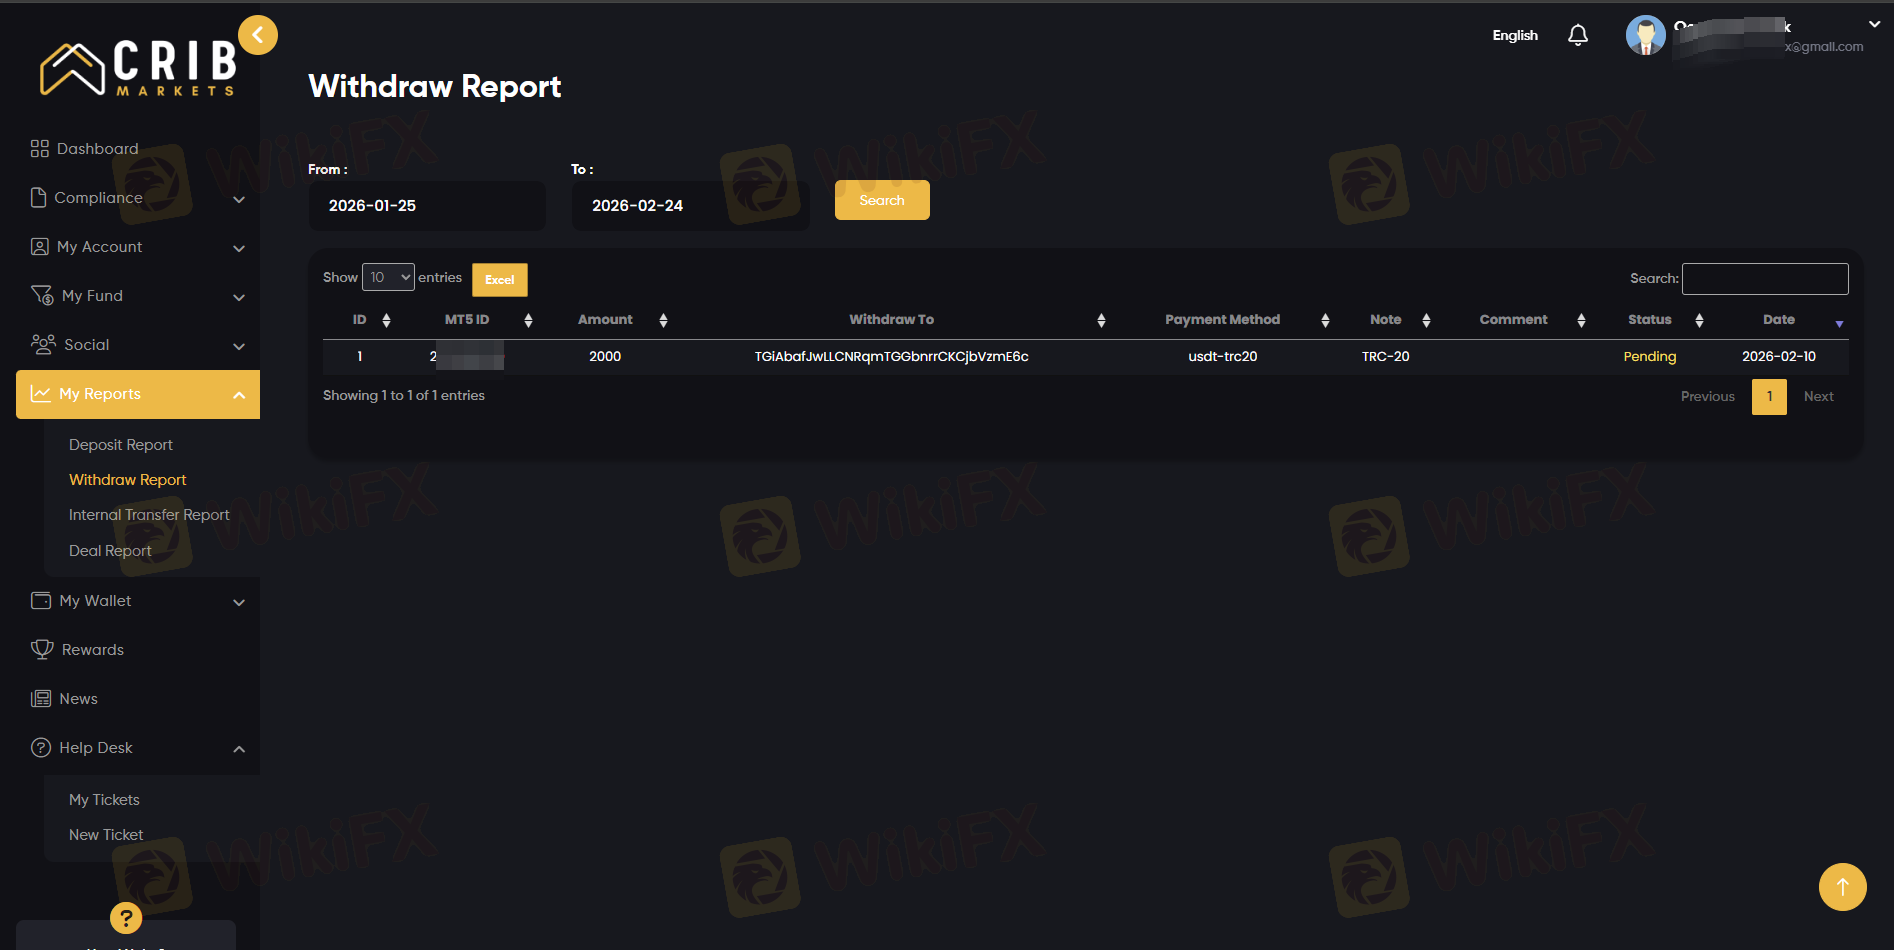This screenshot has height=950, width=1894.
Task: Open the user account dropdown arrow
Action: click(x=1874, y=25)
